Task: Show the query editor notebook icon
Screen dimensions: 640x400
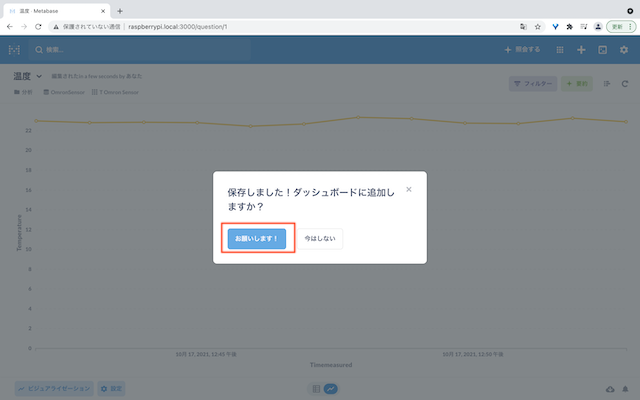Action: 607,84
